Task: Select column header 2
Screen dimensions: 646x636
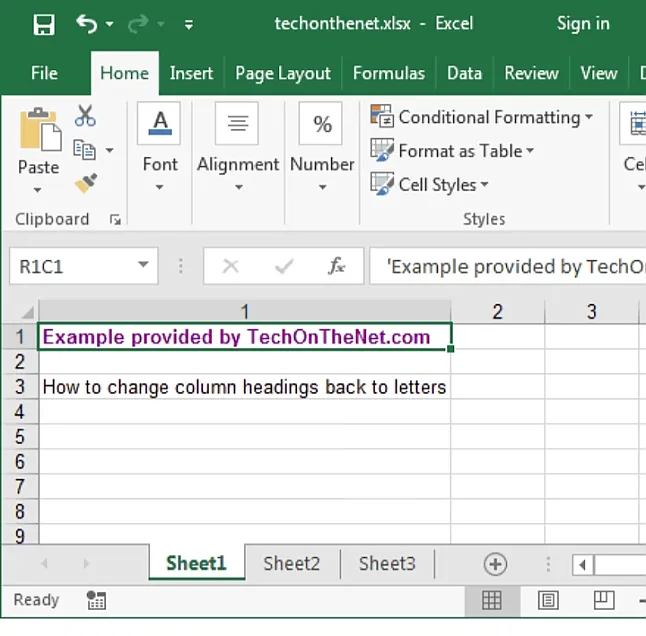Action: coord(498,312)
